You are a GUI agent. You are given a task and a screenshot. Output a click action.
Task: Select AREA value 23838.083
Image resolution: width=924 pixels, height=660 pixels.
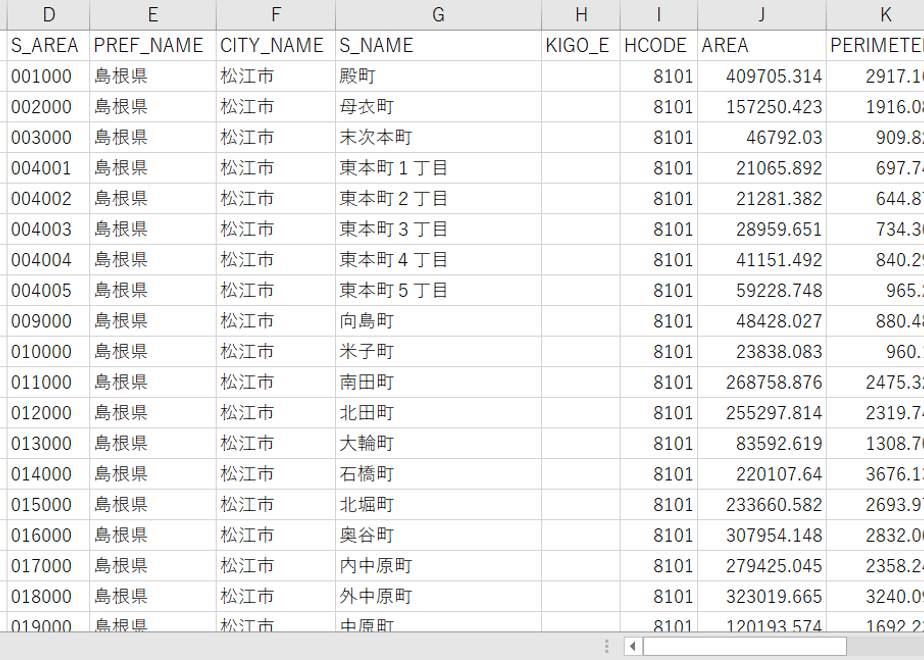[x=762, y=352]
